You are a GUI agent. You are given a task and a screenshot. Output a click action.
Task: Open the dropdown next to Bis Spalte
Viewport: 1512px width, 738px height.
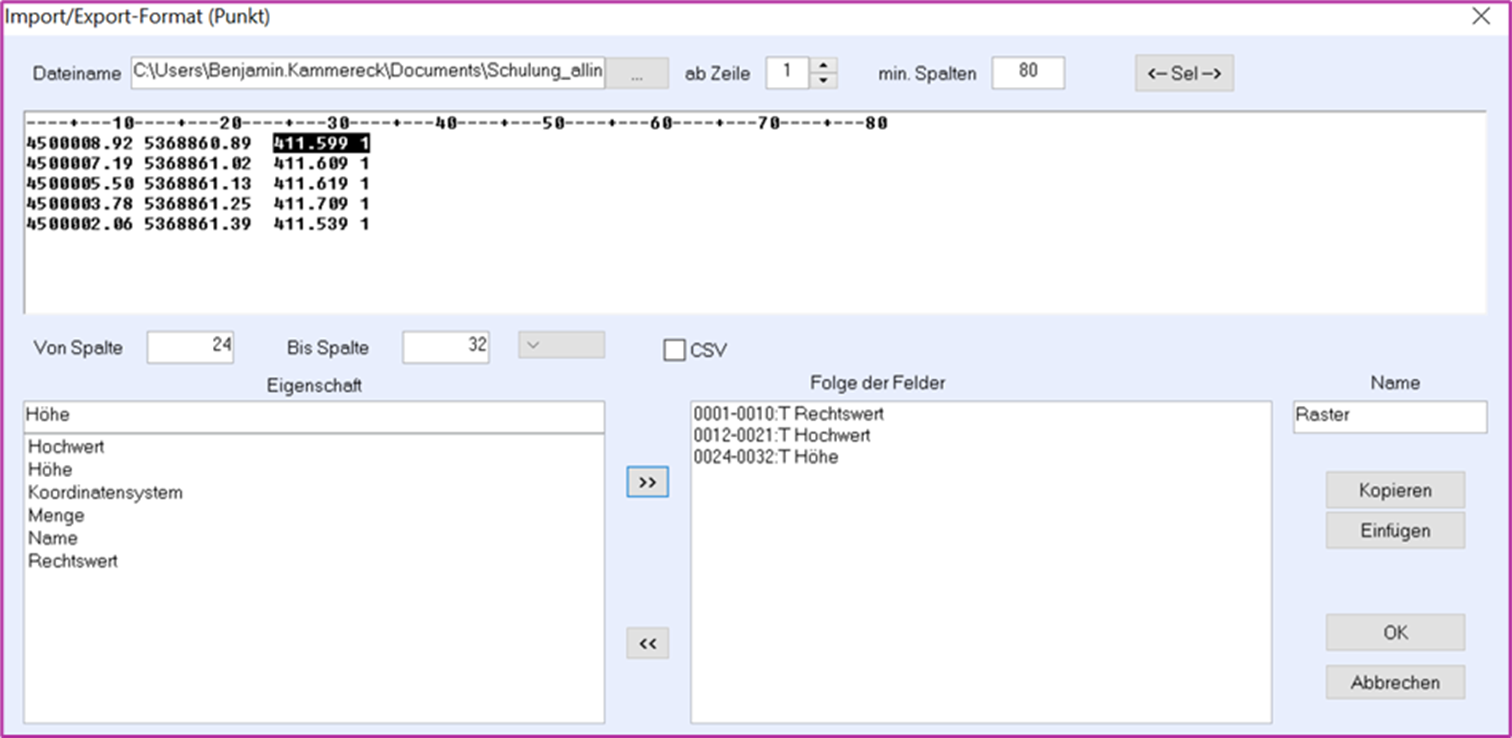pos(561,345)
